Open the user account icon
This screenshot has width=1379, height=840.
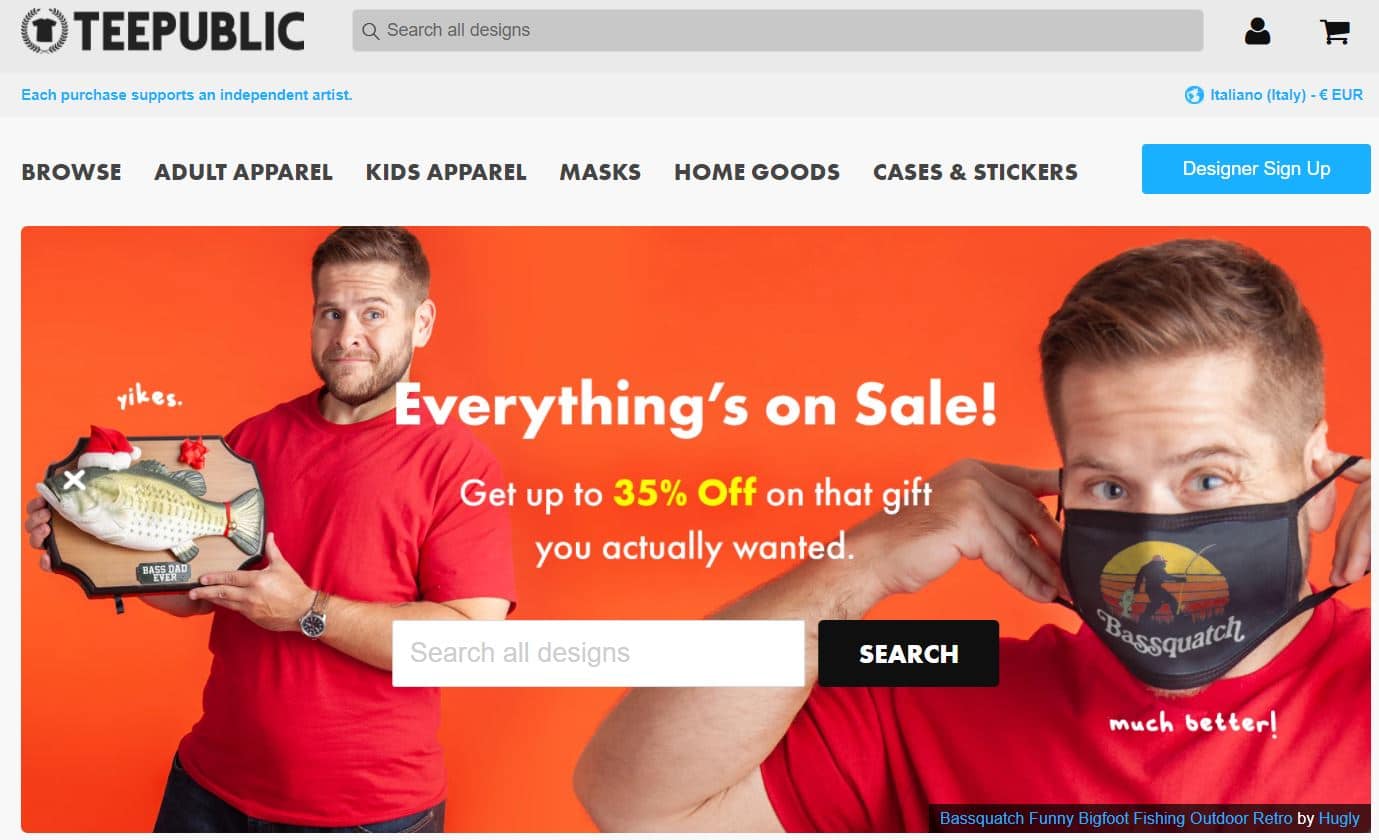[1257, 31]
